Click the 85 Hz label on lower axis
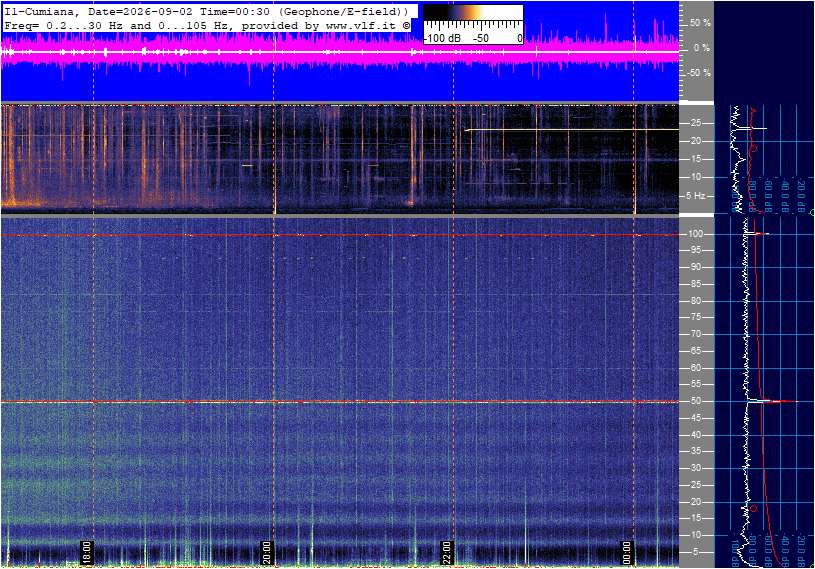The image size is (815, 569). [695, 284]
